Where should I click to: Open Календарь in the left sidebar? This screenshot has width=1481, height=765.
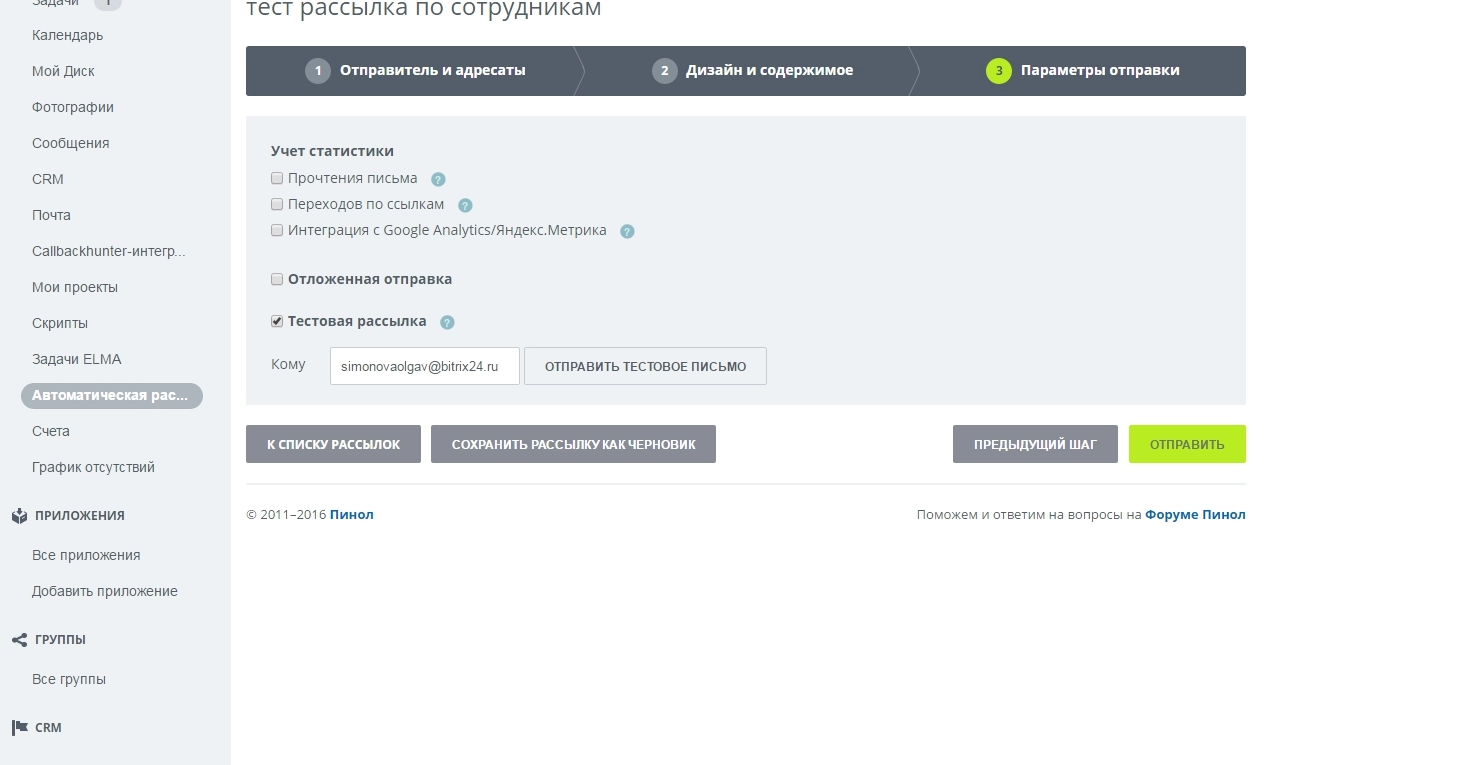(x=67, y=36)
